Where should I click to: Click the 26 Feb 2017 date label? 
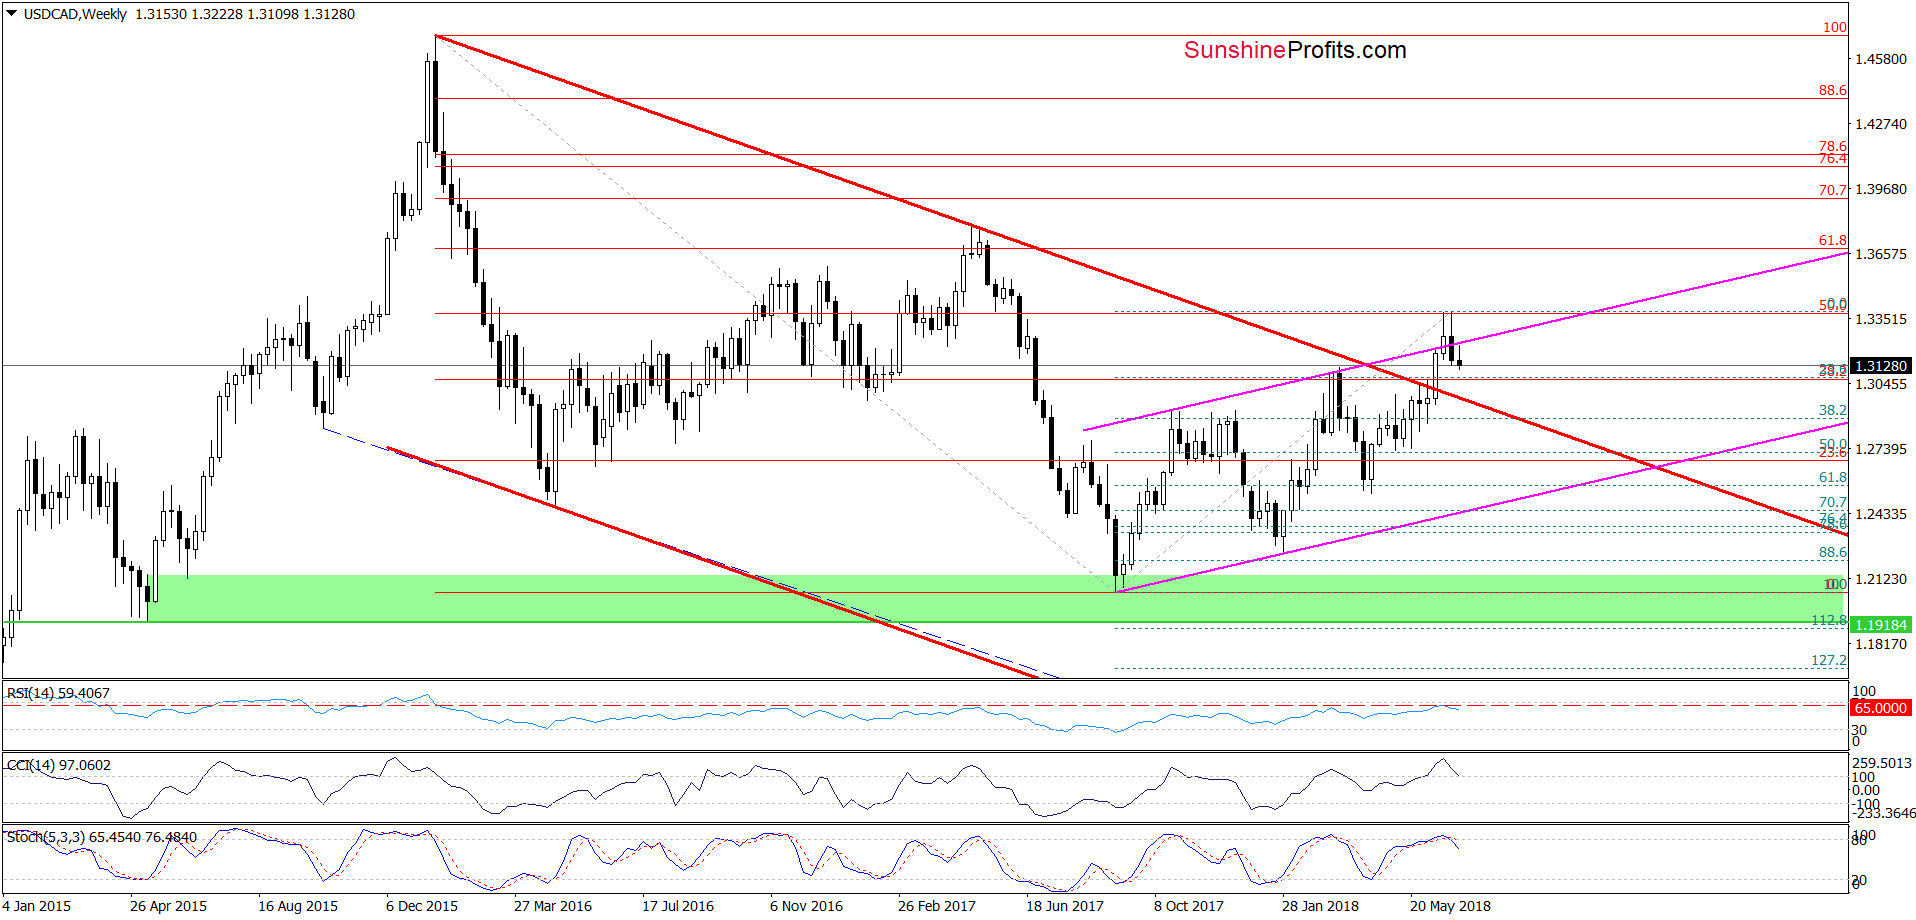pyautogui.click(x=937, y=906)
